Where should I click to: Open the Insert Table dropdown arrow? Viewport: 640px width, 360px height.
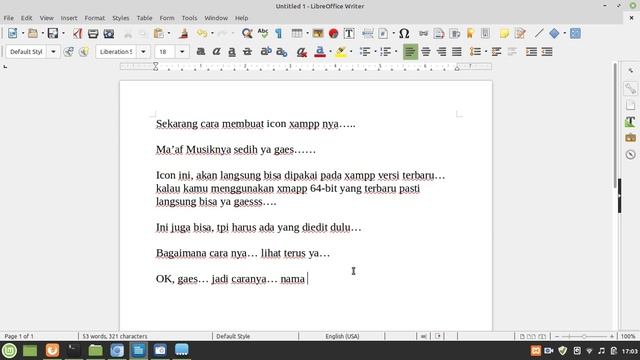point(307,33)
